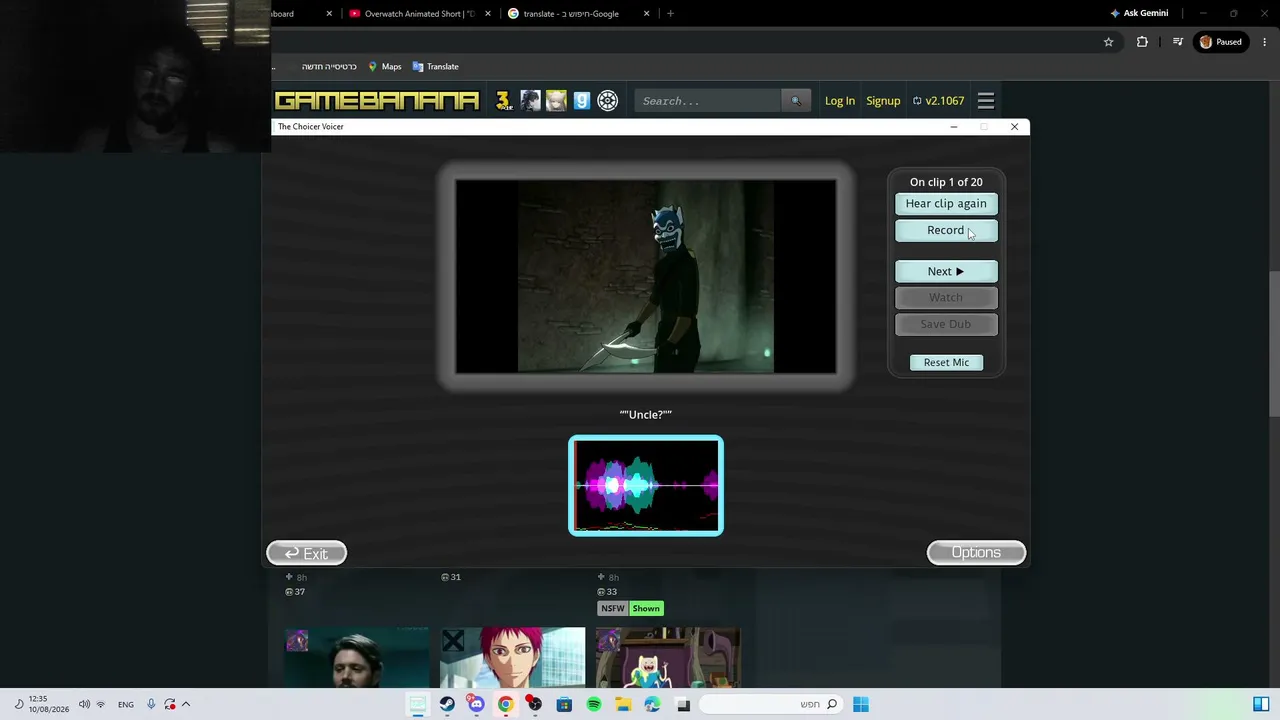Image resolution: width=1280 pixels, height=720 pixels.
Task: Exit The Choicer Voicer
Action: (306, 553)
